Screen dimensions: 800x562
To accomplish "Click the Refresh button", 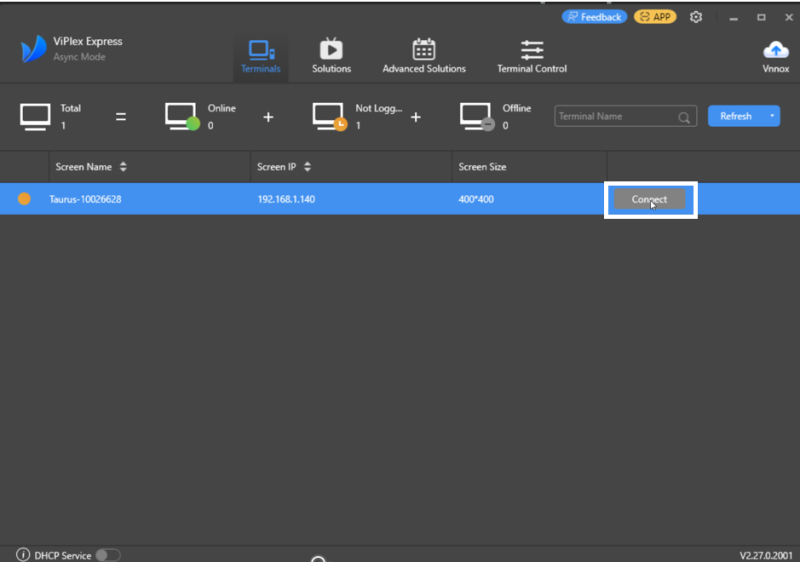I will pos(736,116).
